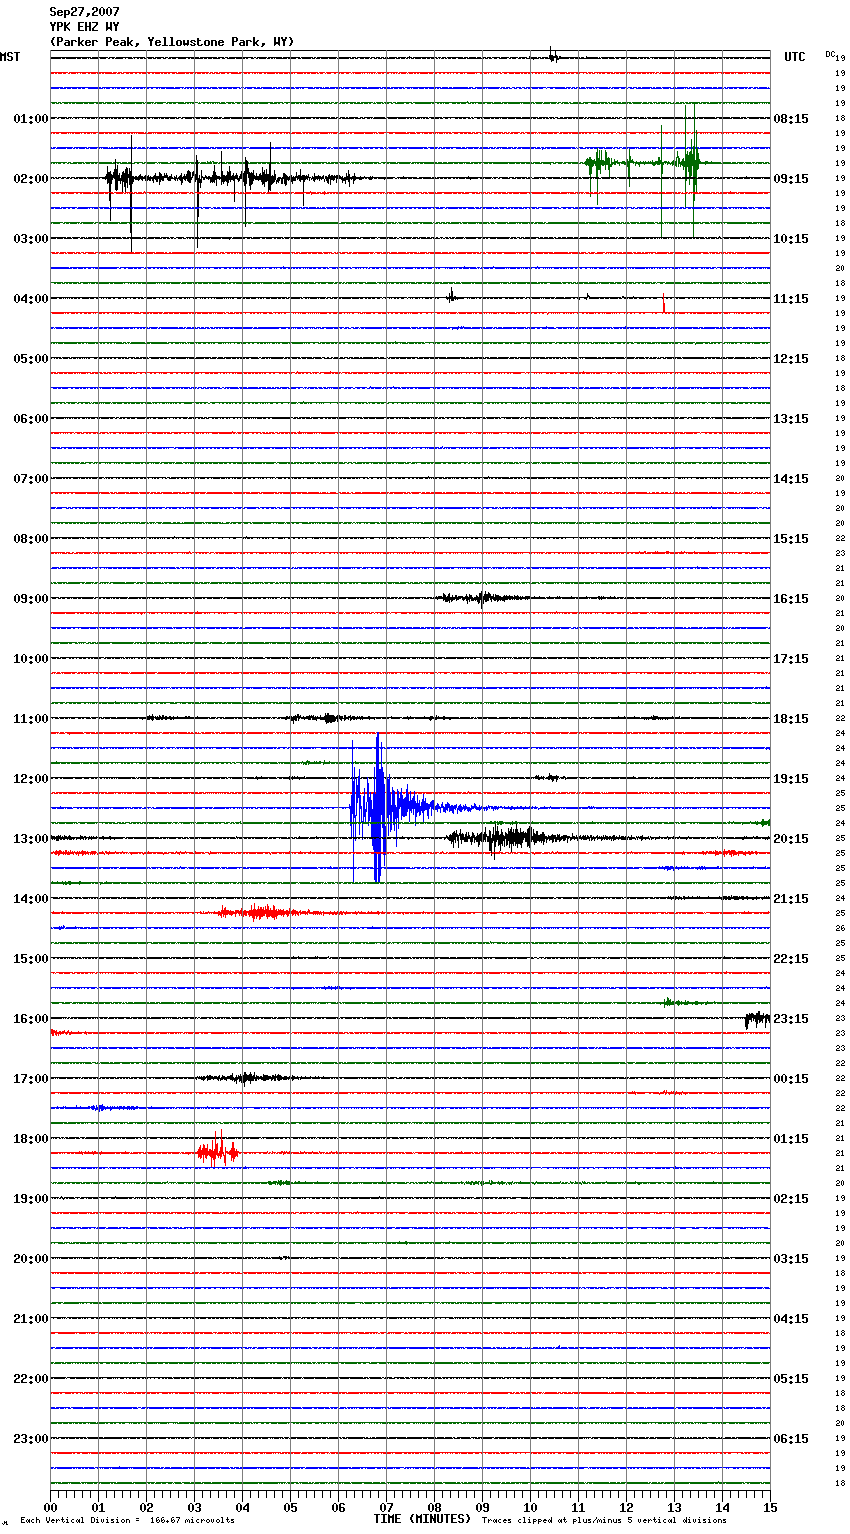Select the 20:00 MST row label
Screen dimensions: 850x1534
(x=30, y=1258)
